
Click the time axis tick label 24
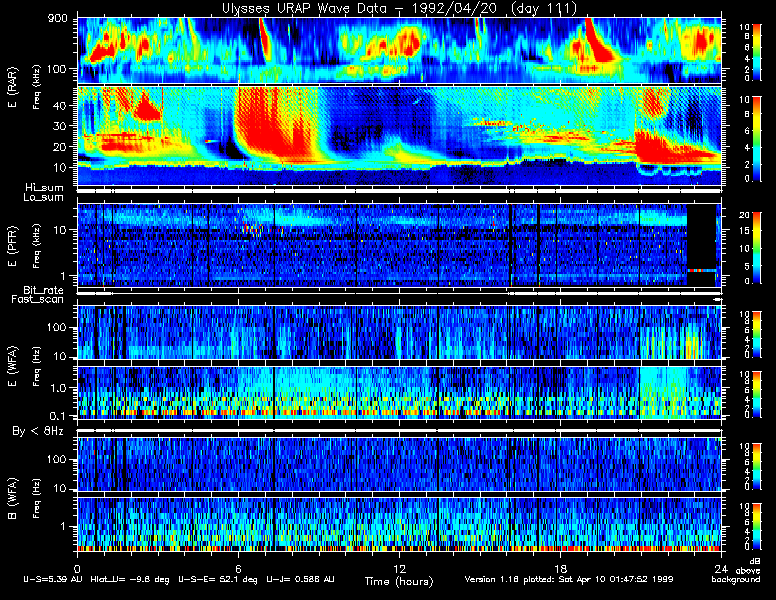tap(721, 568)
